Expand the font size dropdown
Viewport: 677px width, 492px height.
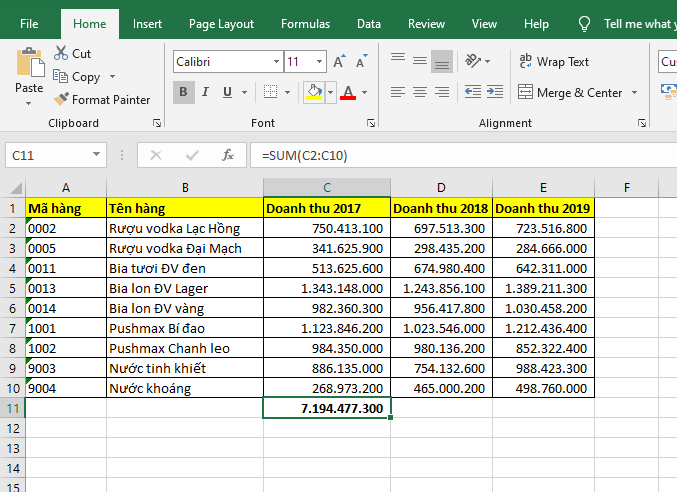pos(318,62)
